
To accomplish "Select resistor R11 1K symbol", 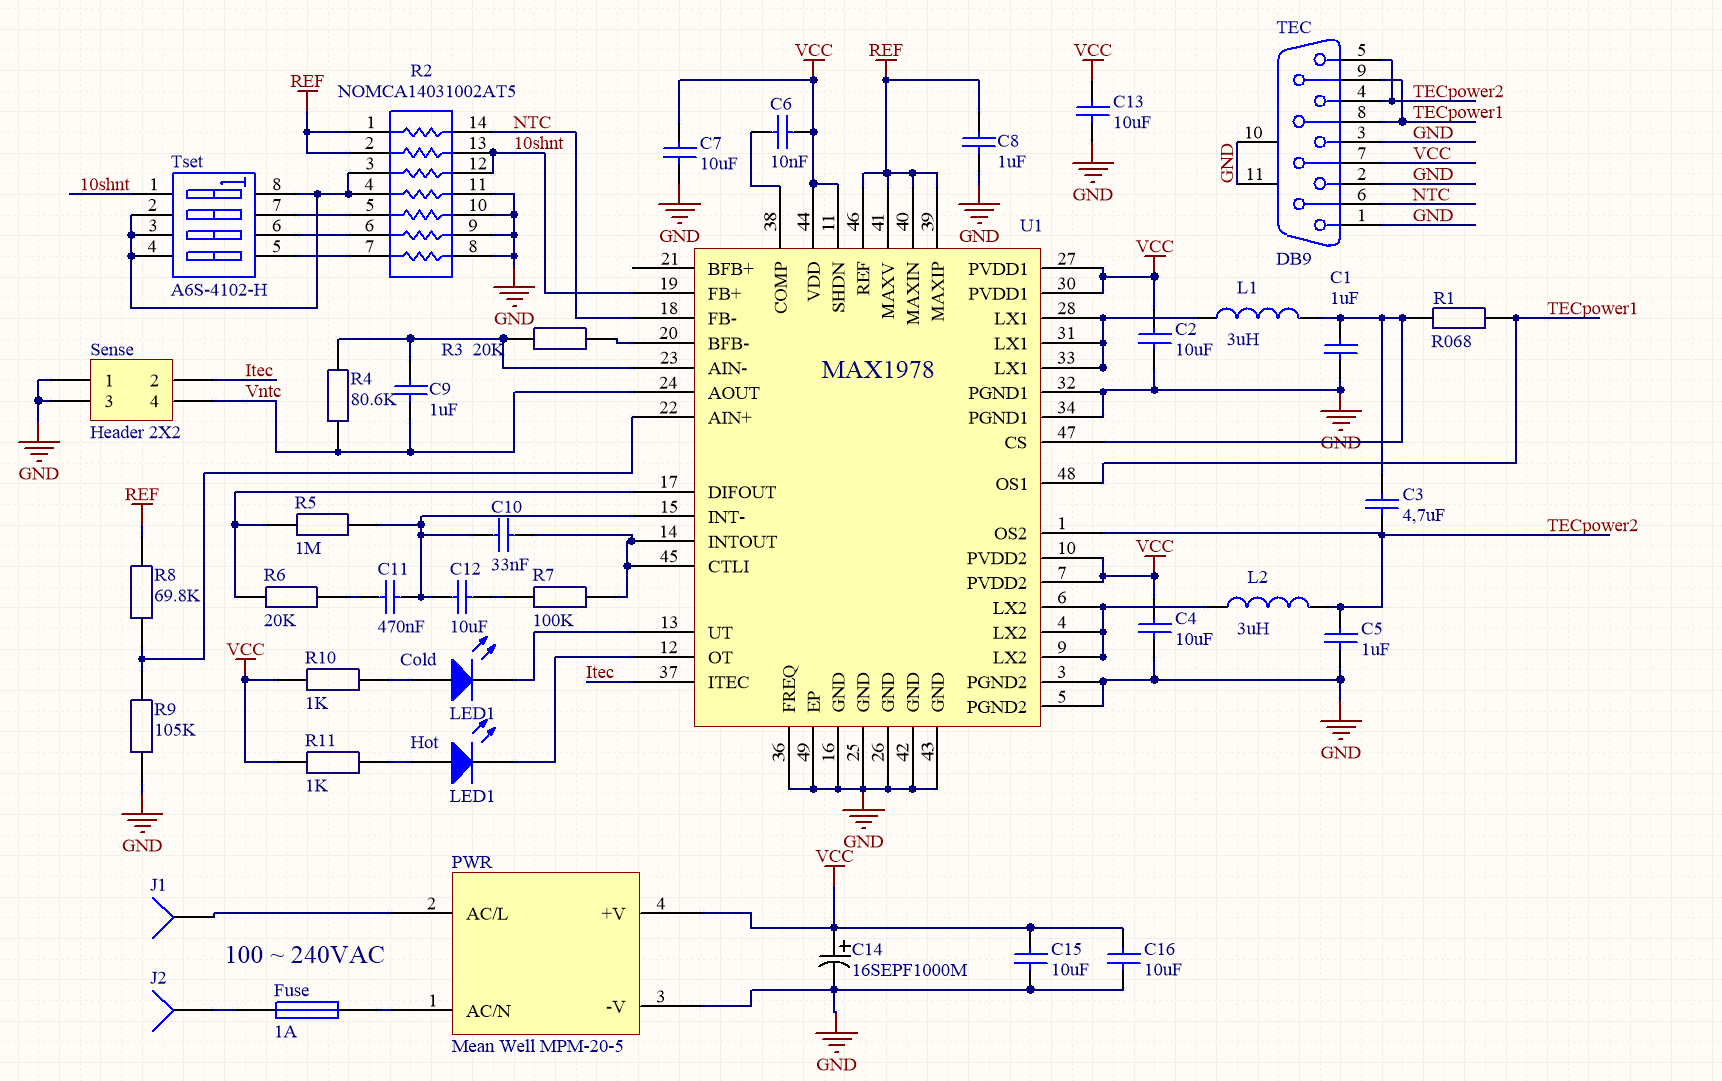I will tap(332, 762).
